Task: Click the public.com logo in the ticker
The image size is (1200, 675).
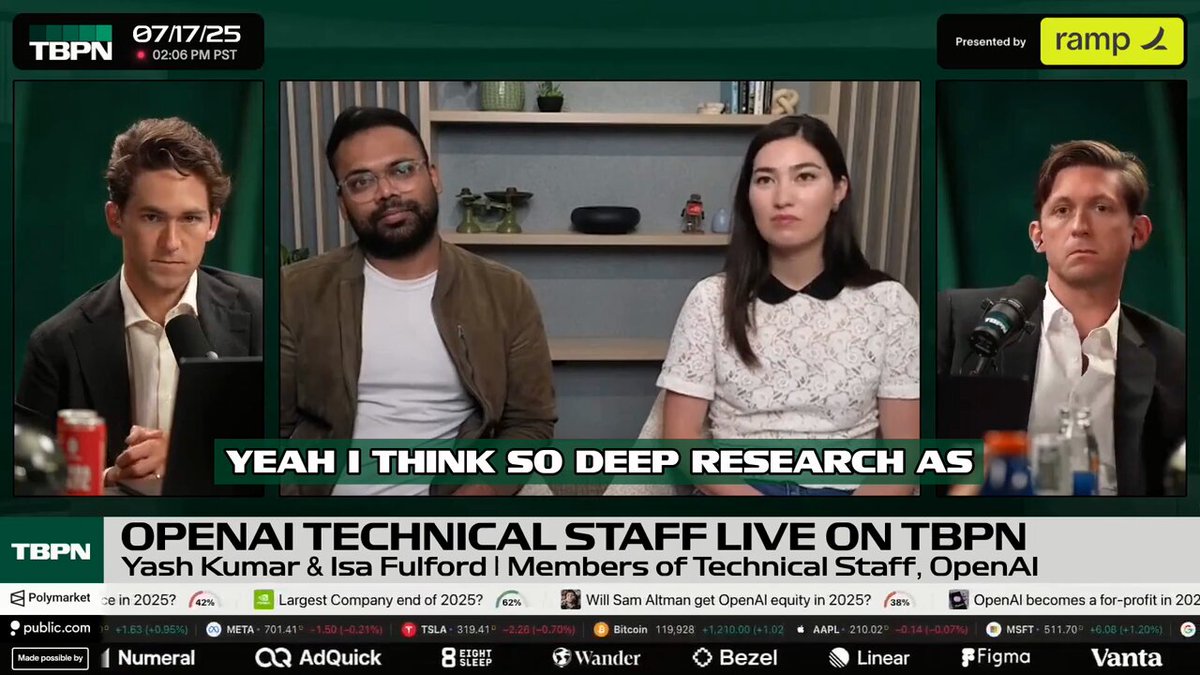Action: click(49, 628)
